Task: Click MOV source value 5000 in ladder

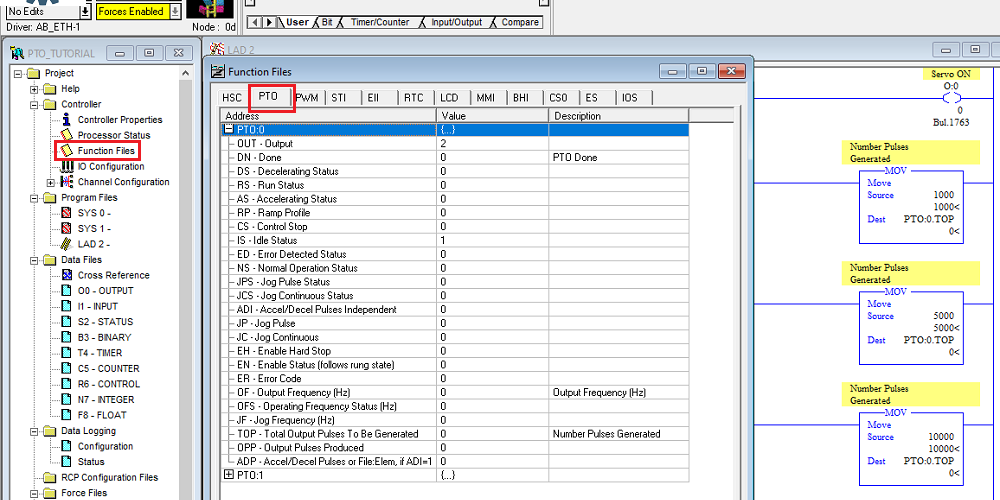Action: [x=943, y=316]
